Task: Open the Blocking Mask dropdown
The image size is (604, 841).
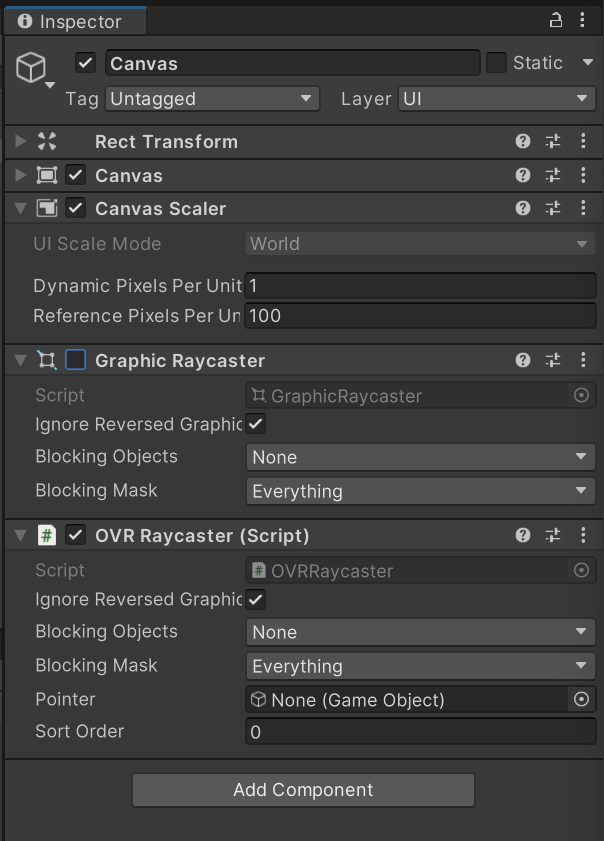Action: (x=420, y=491)
